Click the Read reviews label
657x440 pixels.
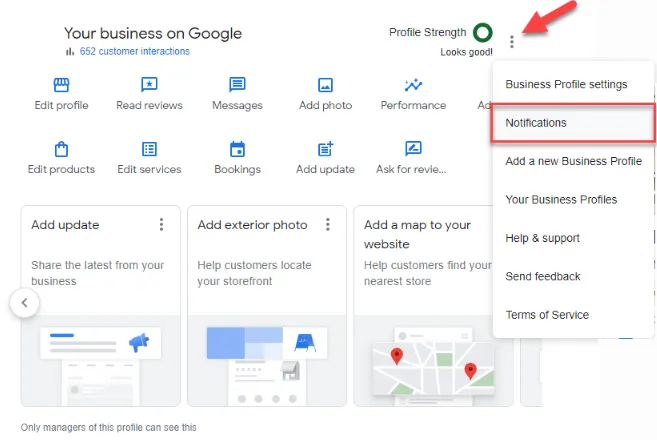point(150,105)
